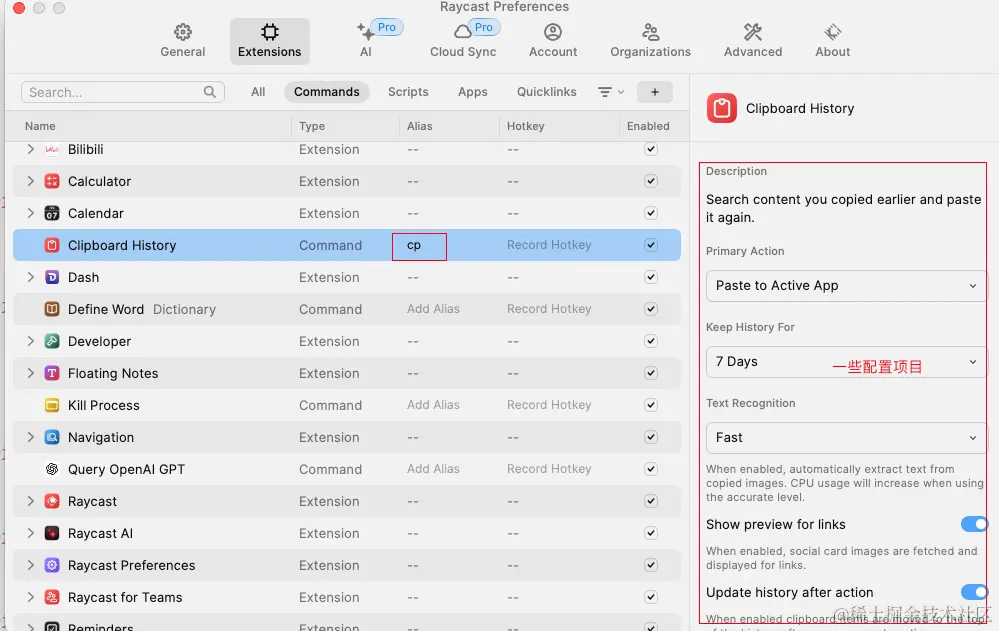Open the AI preferences tab
This screenshot has height=631, width=999.
366,41
